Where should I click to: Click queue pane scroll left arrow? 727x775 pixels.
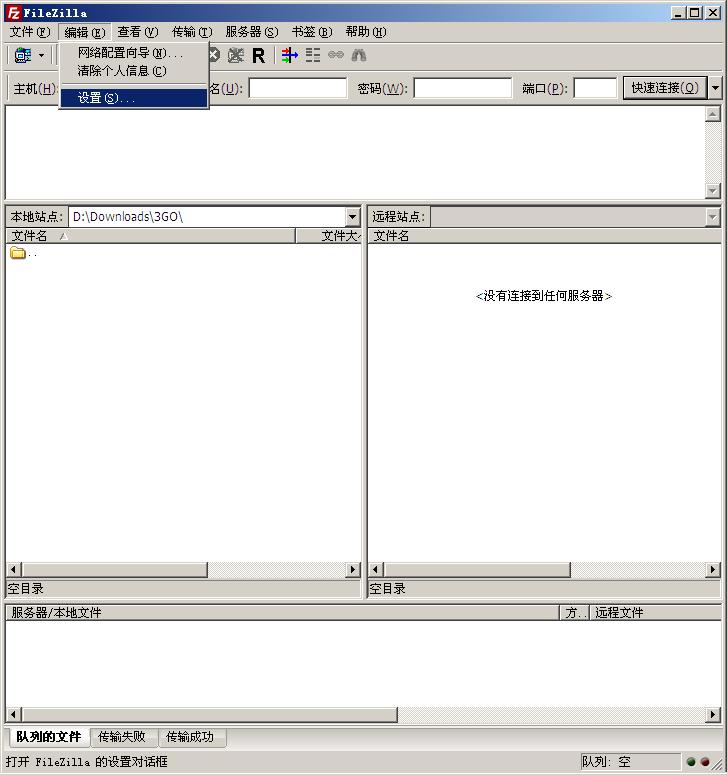14,714
